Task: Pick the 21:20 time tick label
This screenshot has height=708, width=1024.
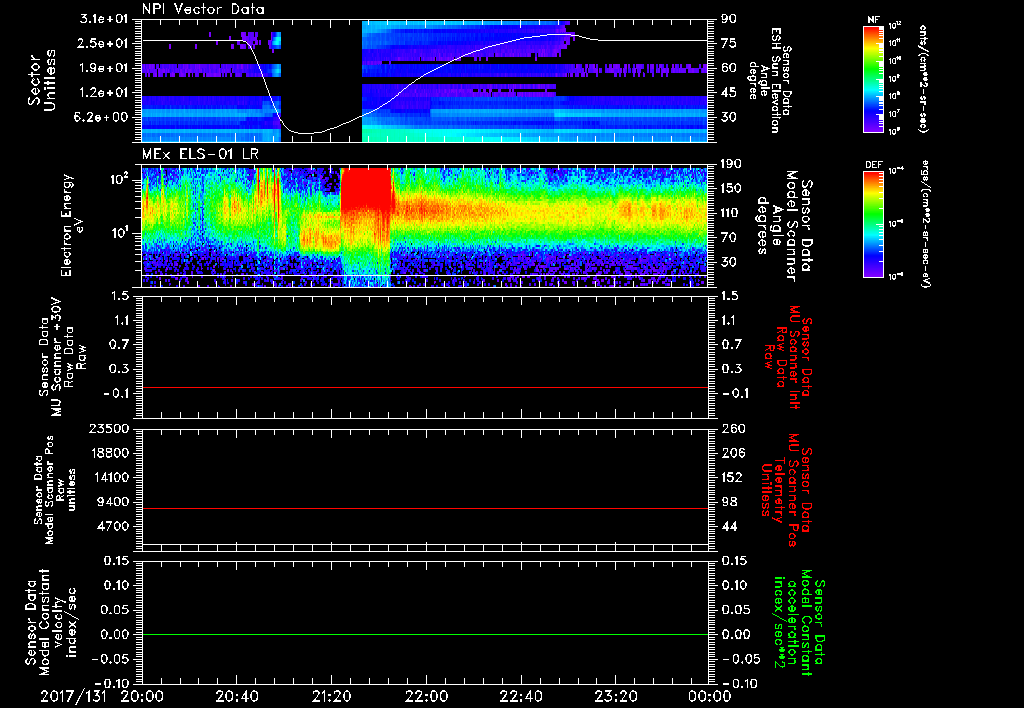Action: point(331,696)
